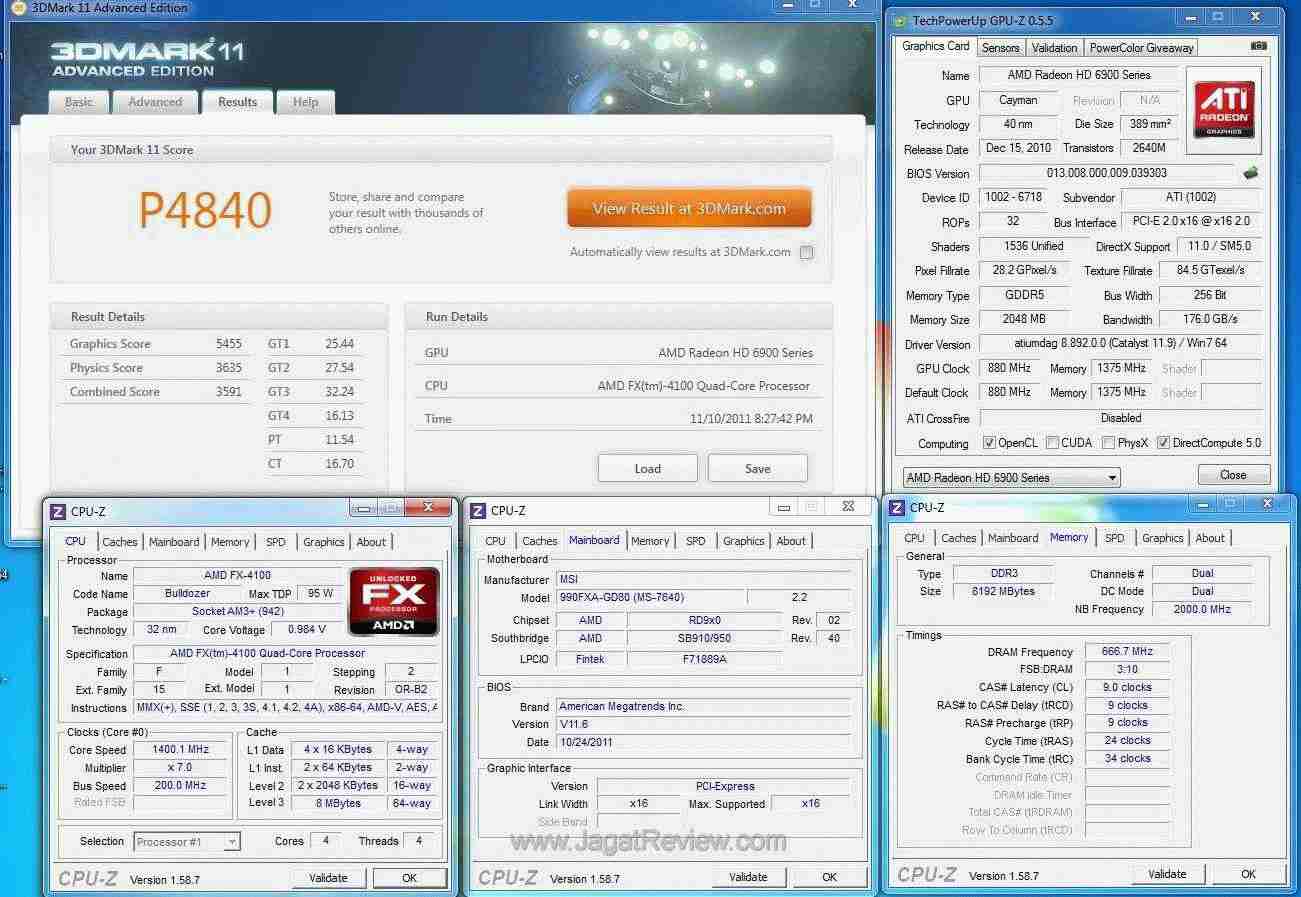Click the memory size value 8192 MBytes
The image size is (1301, 897).
(x=1002, y=591)
